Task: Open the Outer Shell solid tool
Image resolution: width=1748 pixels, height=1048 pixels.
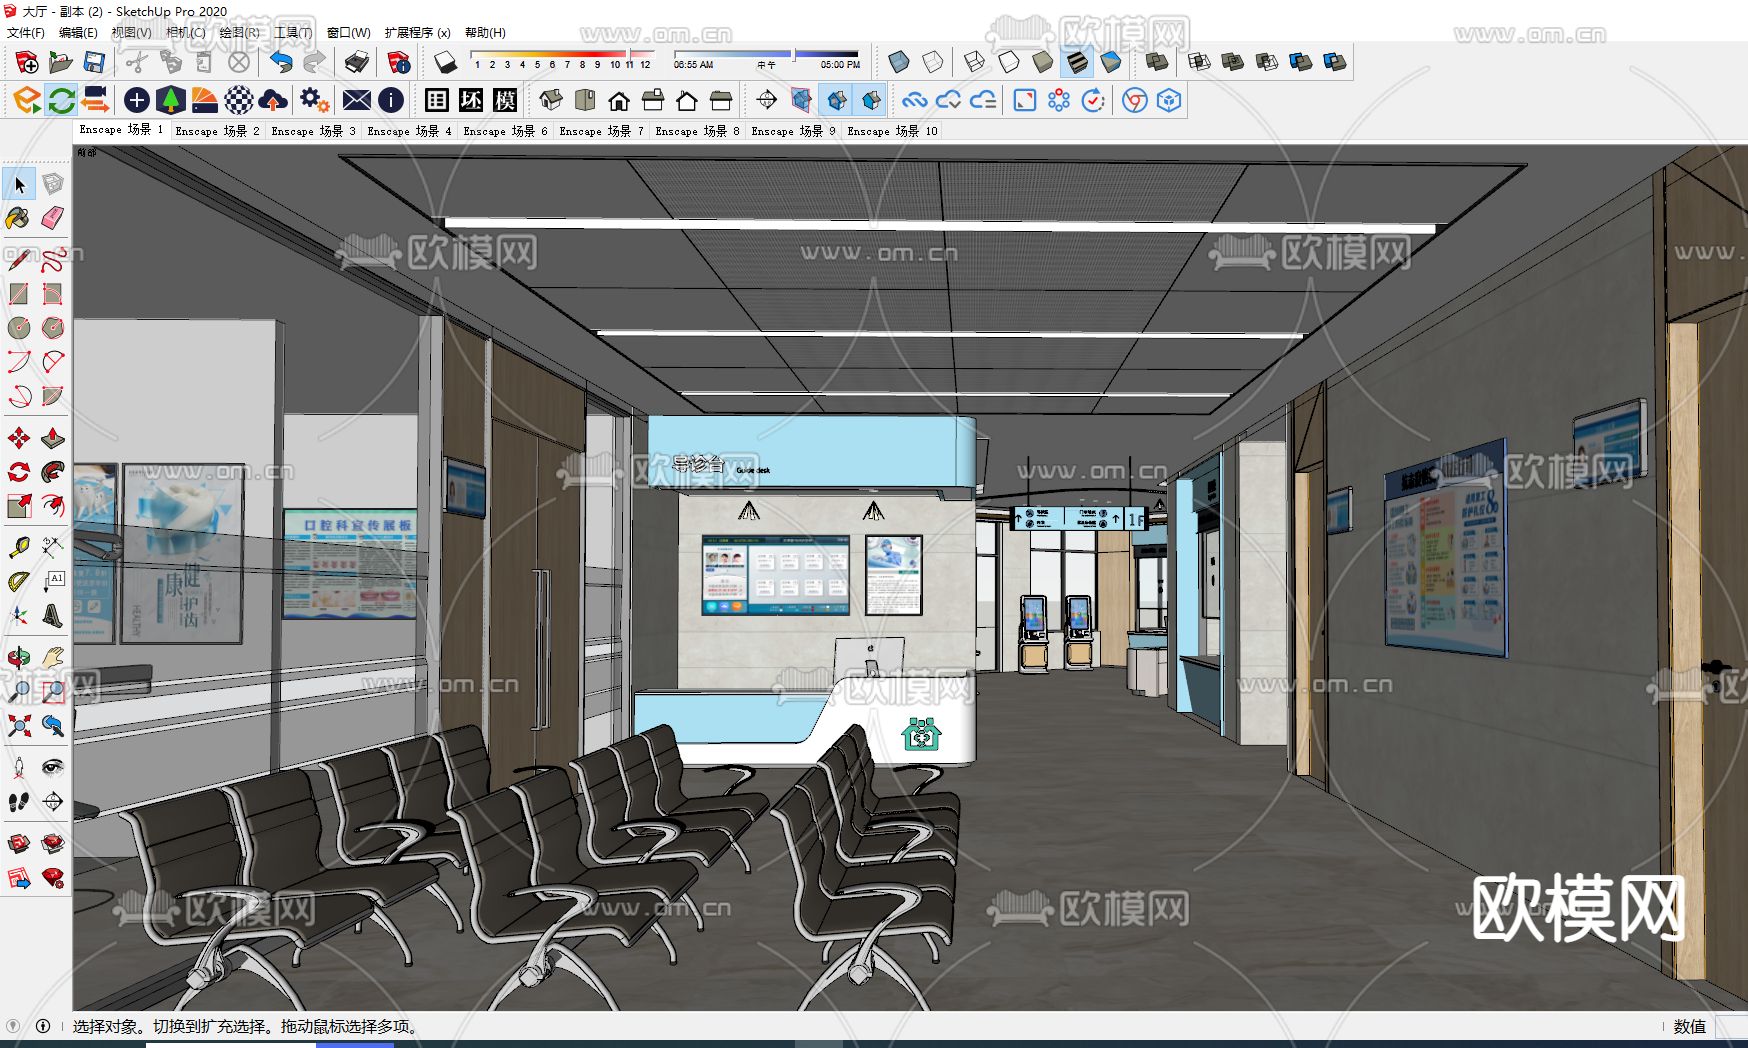Action: click(1157, 63)
